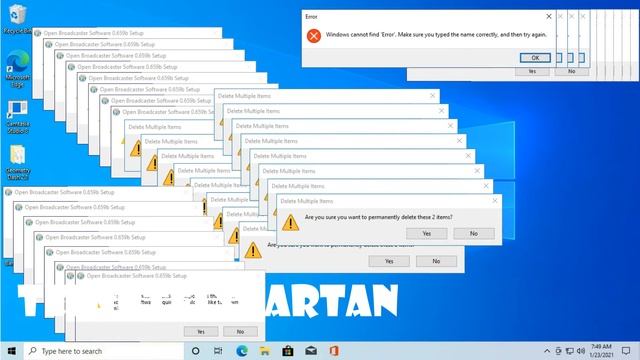This screenshot has width=640, height=360.
Task: Click the 'permanently delete these 2 items' text
Action: click(378, 217)
